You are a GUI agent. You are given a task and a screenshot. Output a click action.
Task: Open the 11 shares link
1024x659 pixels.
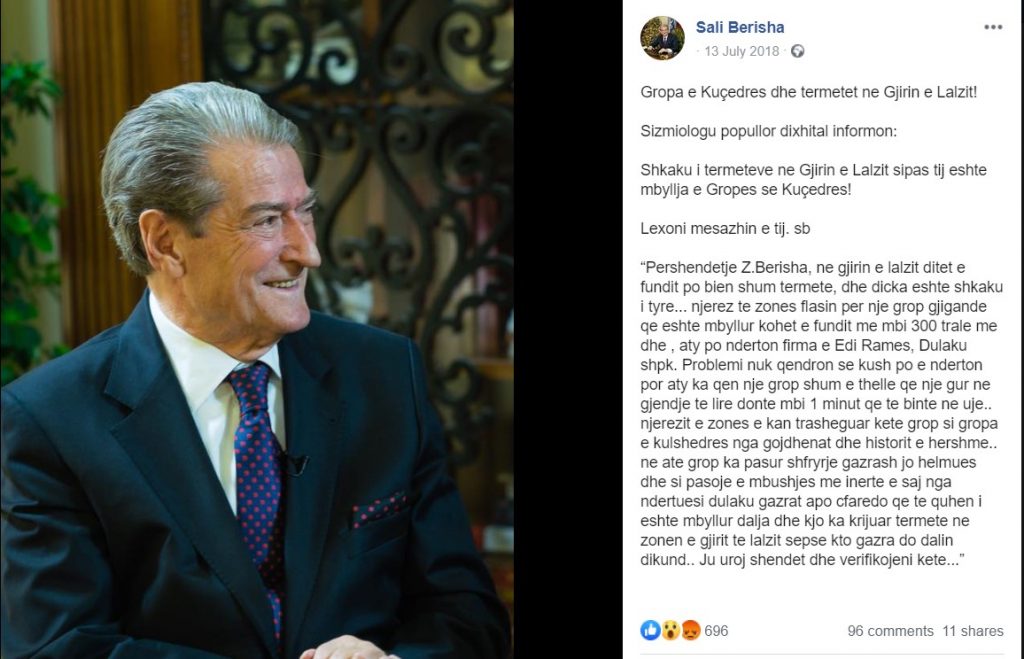tap(972, 631)
